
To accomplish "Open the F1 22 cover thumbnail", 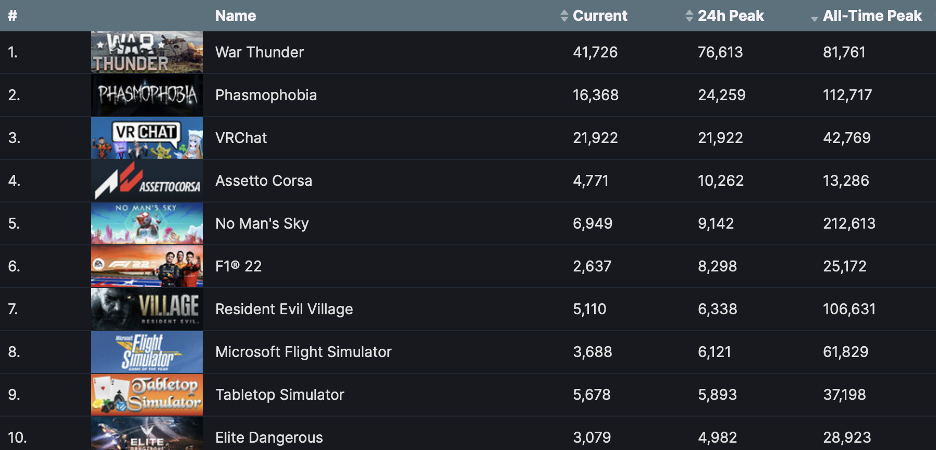I will tap(147, 266).
